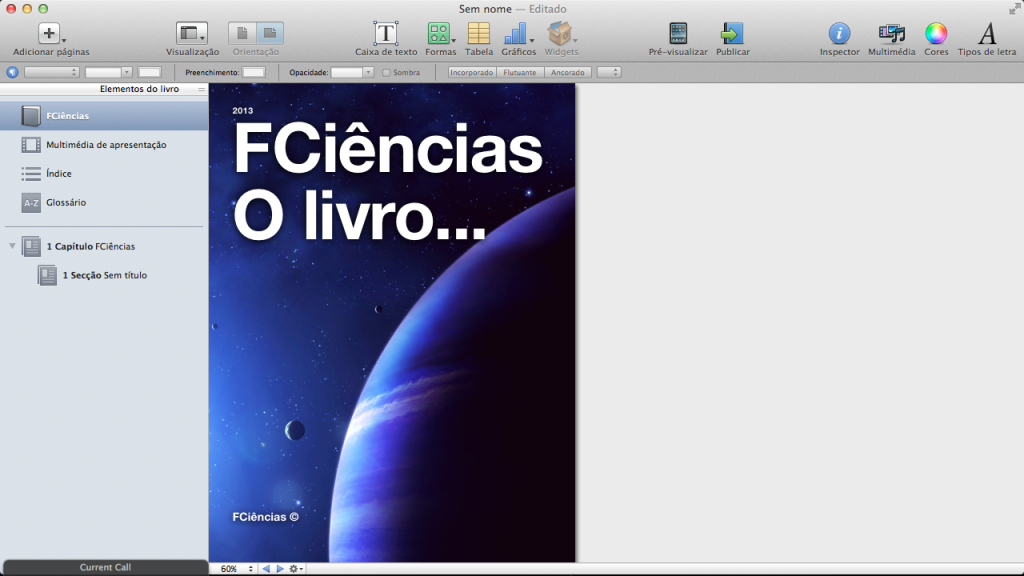Open the Gráficos charts menu
Screen dimensions: 1024x576
[x=517, y=33]
